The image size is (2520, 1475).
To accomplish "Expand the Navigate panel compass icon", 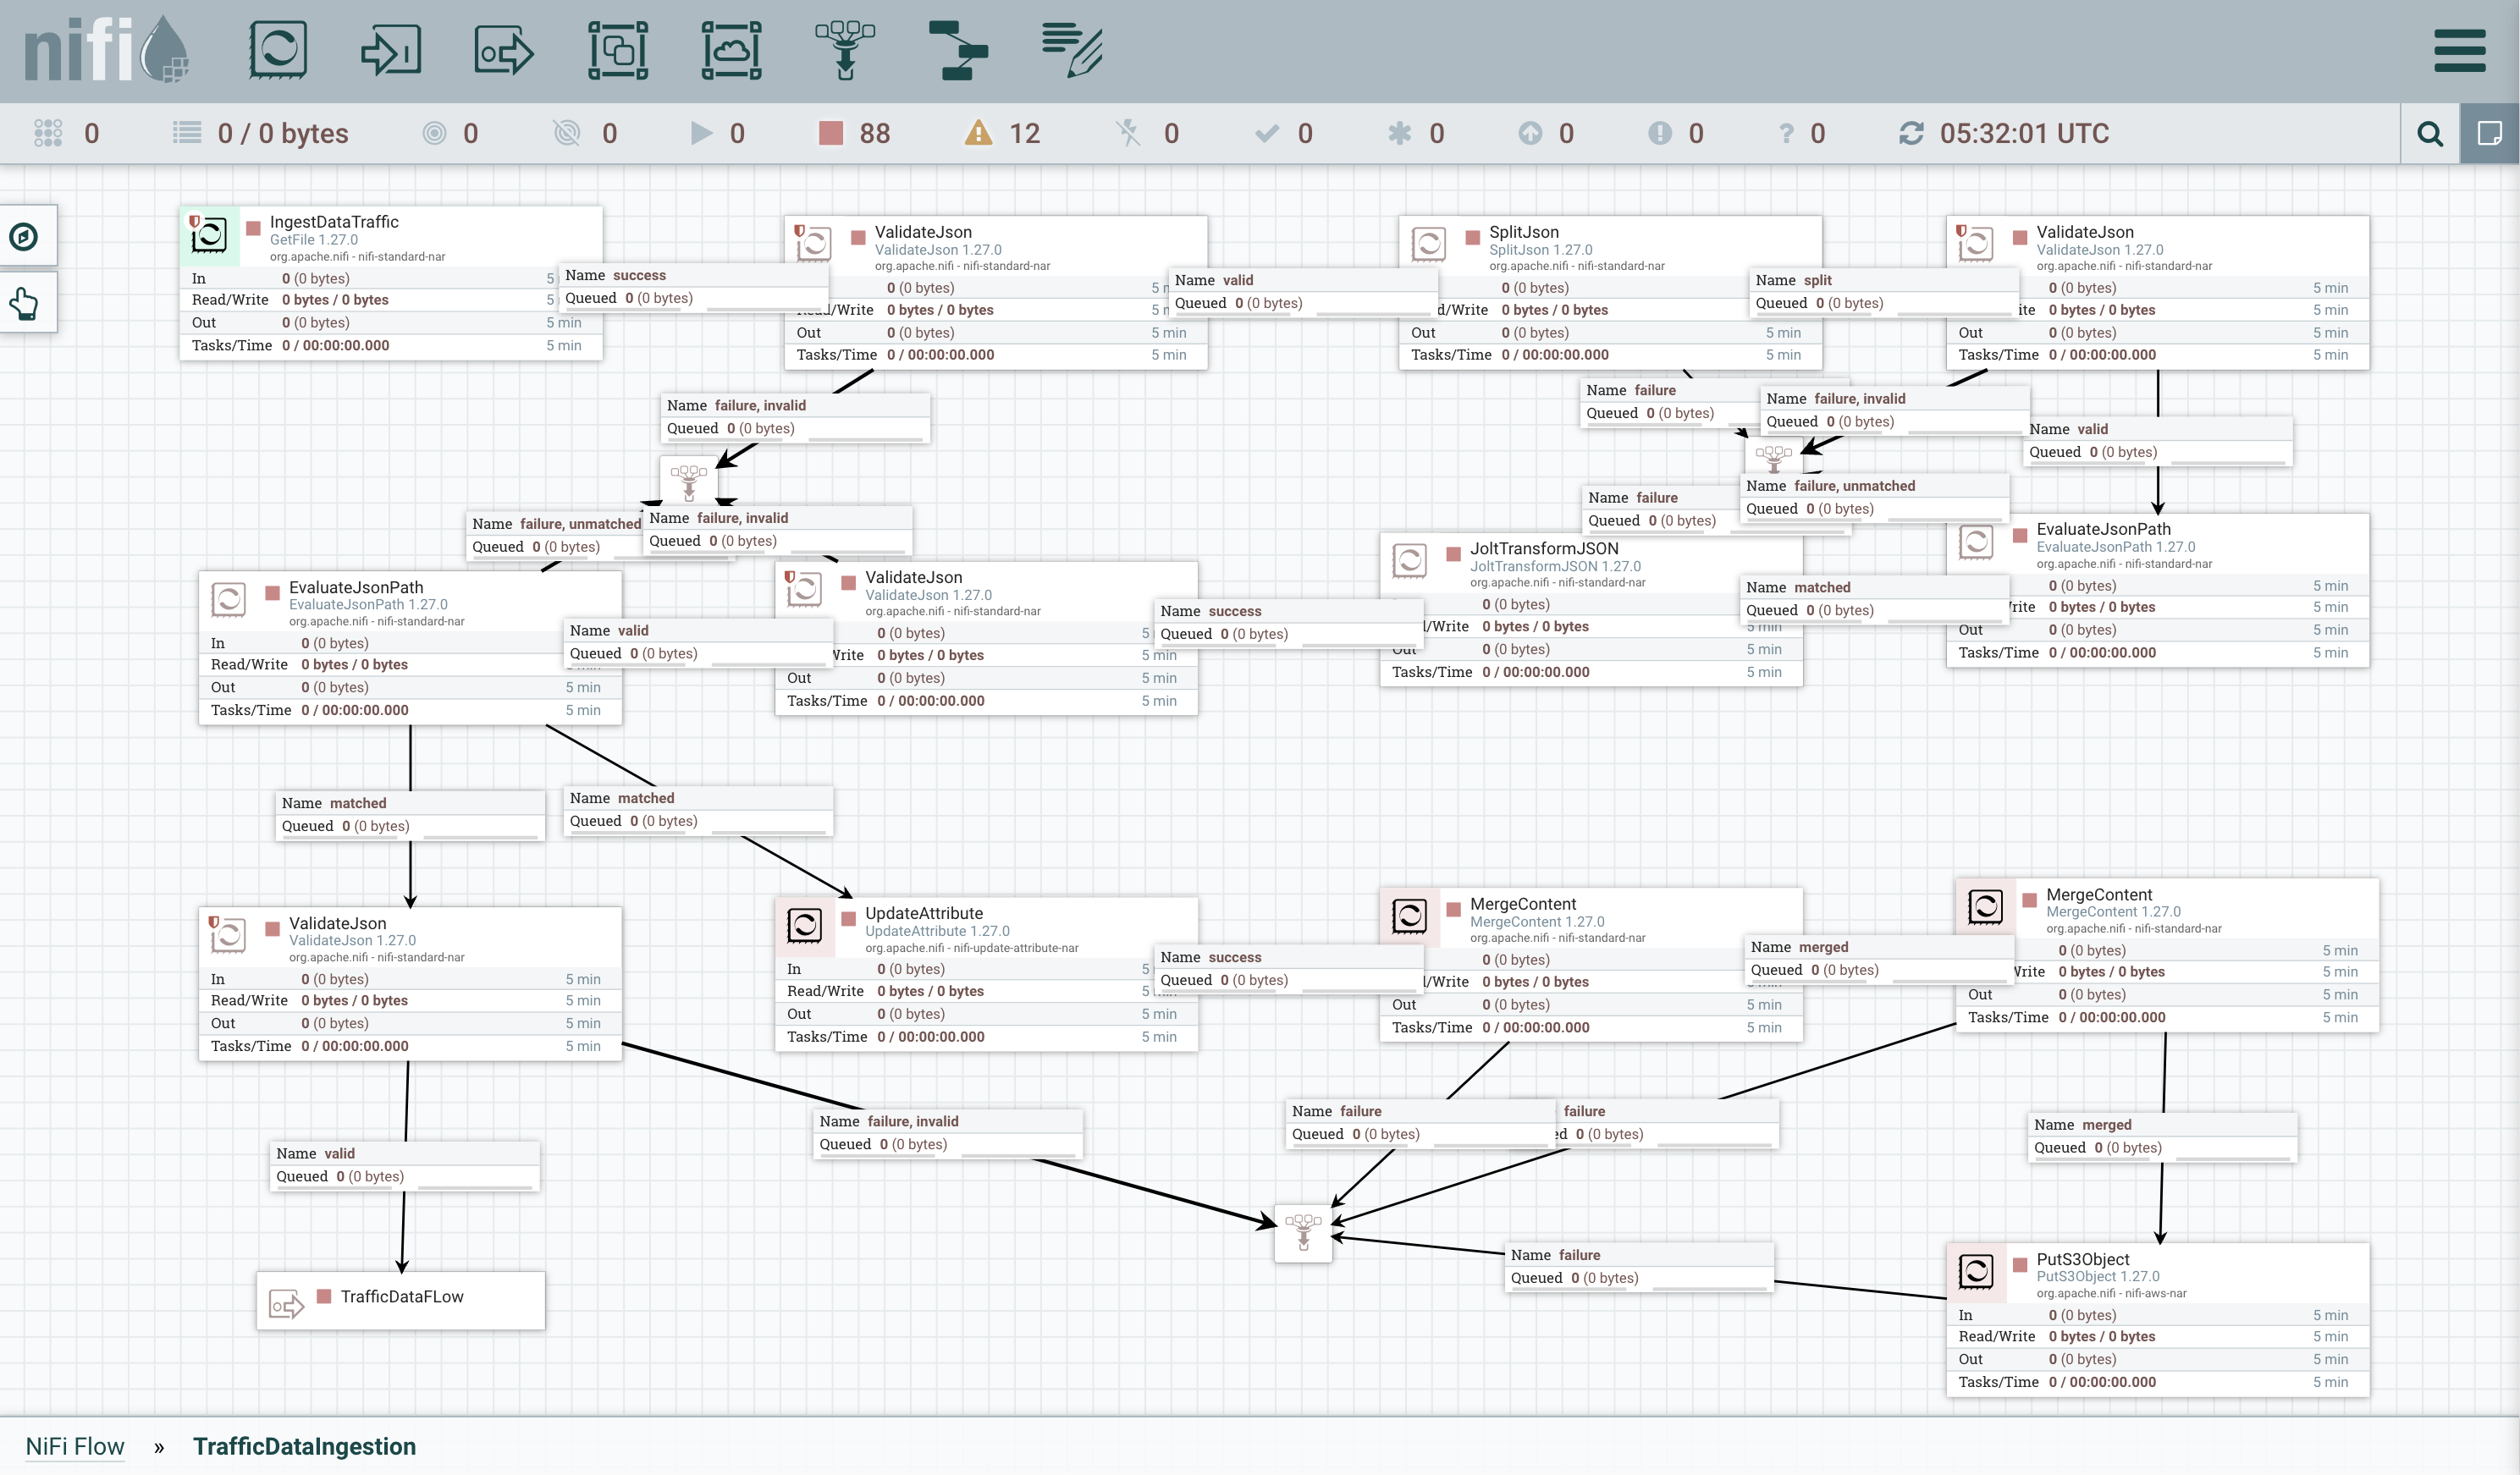I will (x=24, y=237).
